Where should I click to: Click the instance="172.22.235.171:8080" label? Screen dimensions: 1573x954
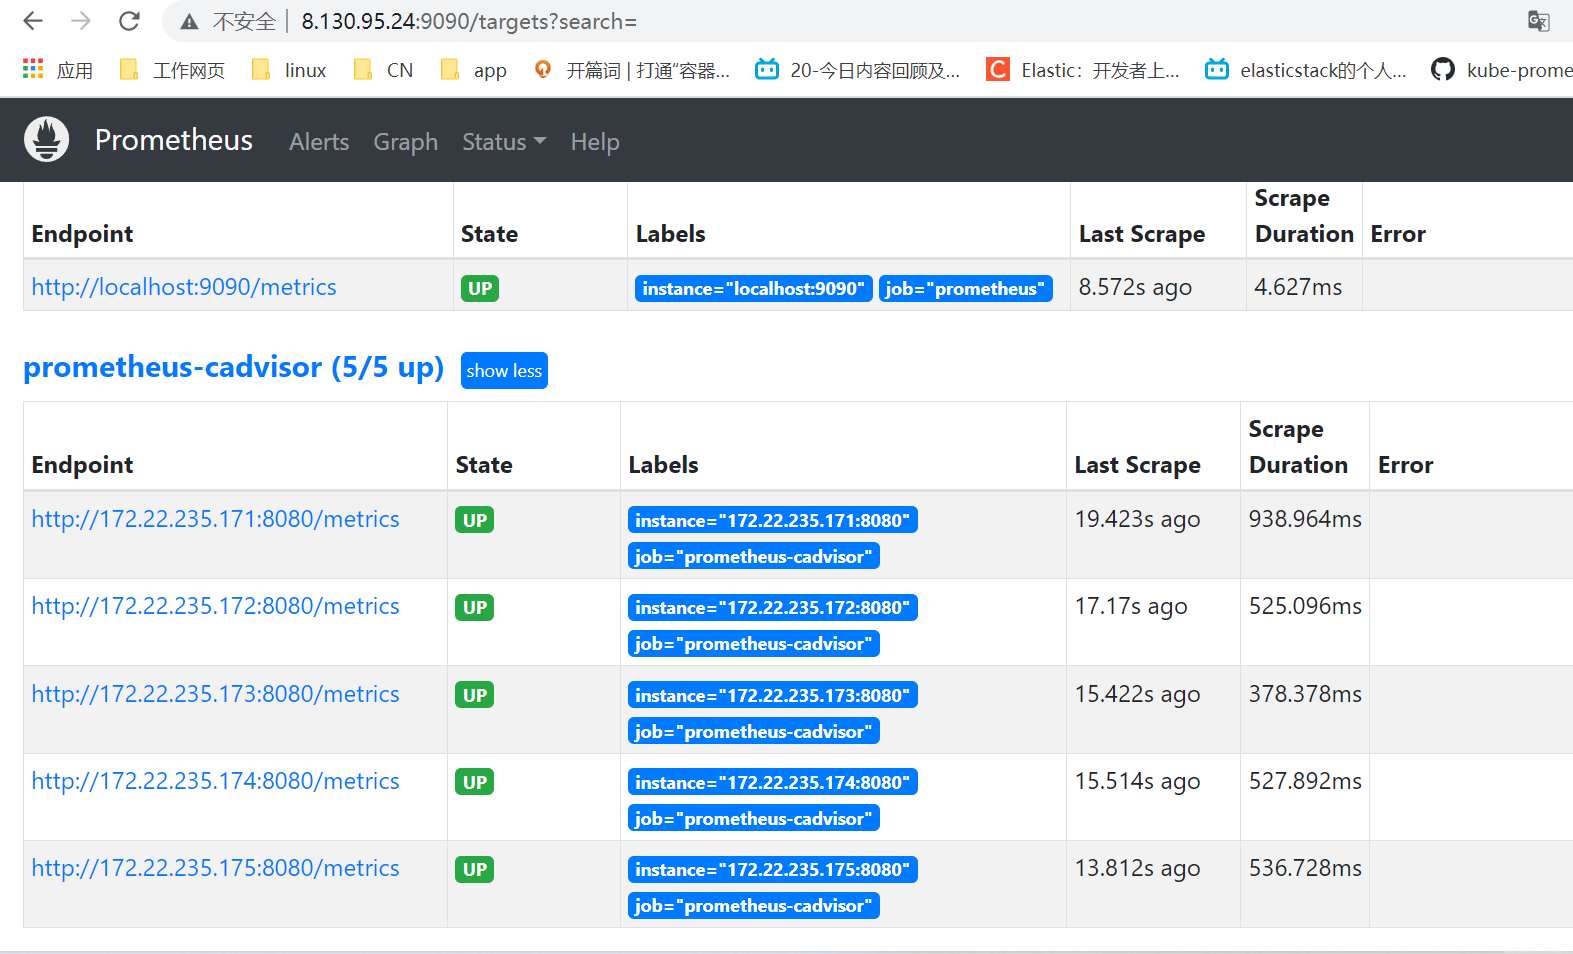point(773,520)
